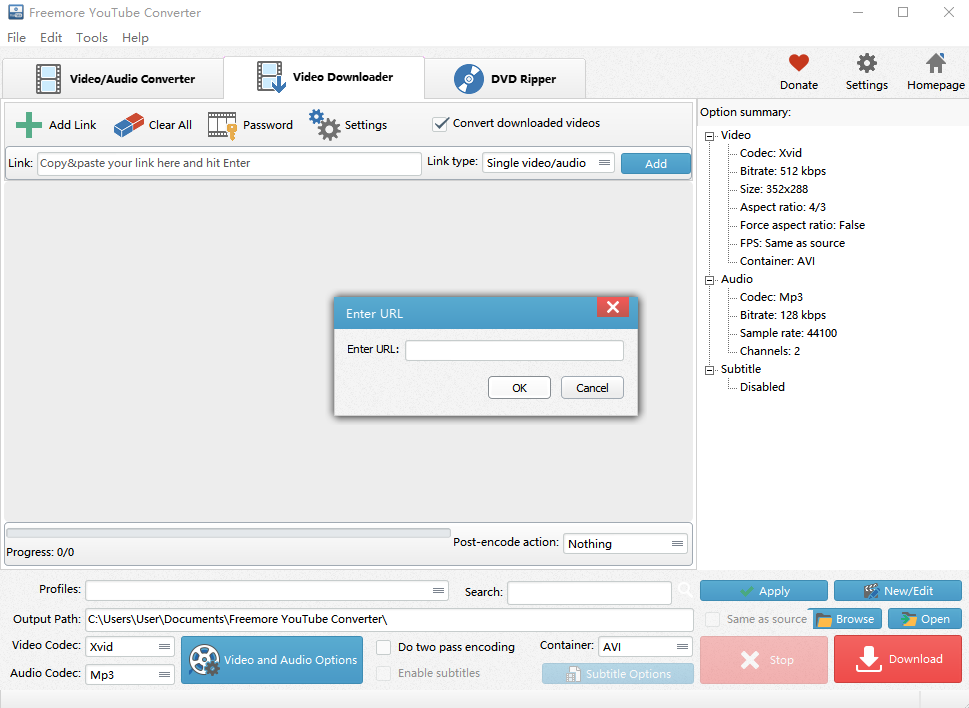Click the Open folder button

pos(925,619)
